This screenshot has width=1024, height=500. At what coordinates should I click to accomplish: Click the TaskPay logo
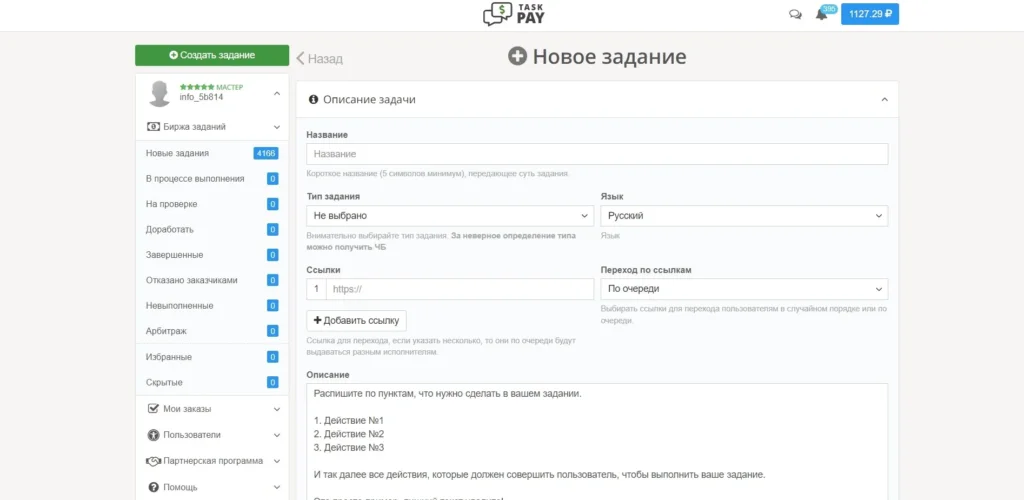tap(513, 14)
